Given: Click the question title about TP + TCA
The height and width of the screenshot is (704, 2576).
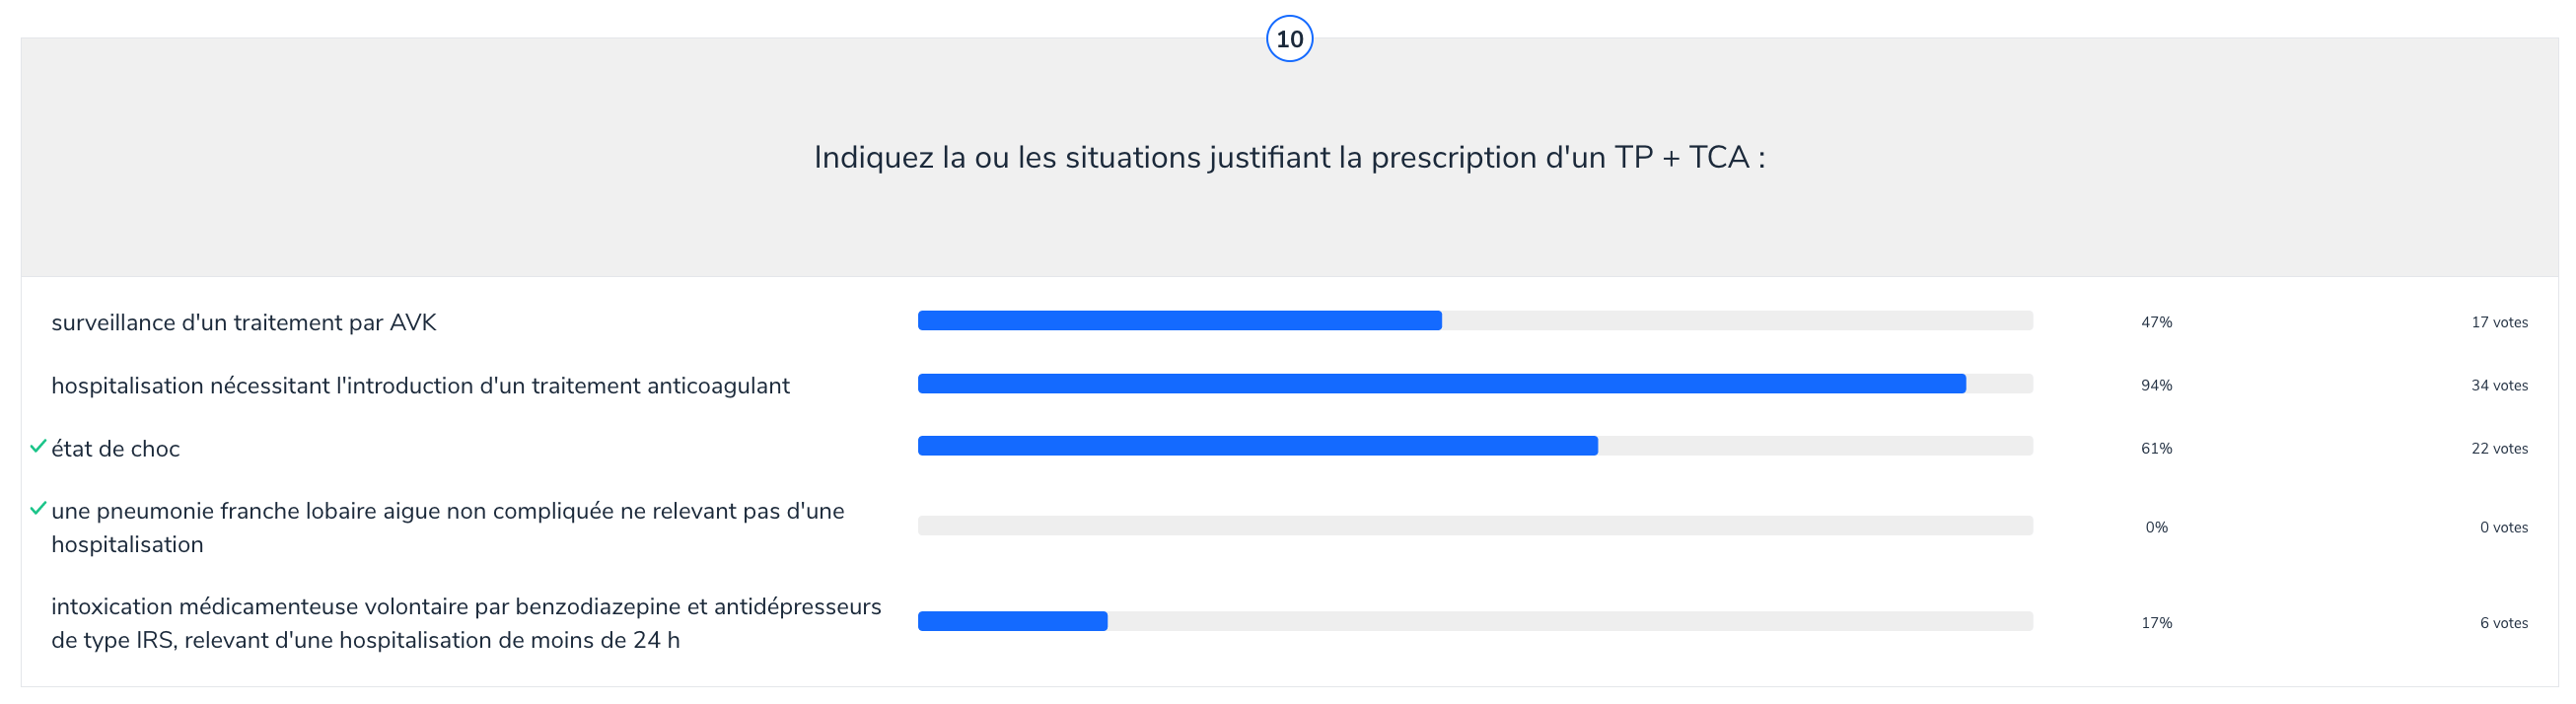Looking at the screenshot, I should tap(1289, 158).
